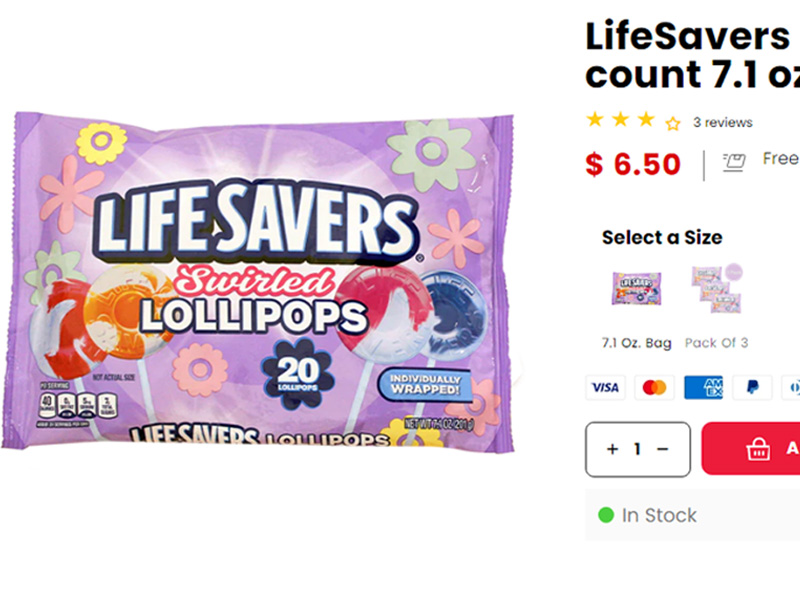Click the American Express payment icon
This screenshot has height=600, width=800.
pos(703,388)
